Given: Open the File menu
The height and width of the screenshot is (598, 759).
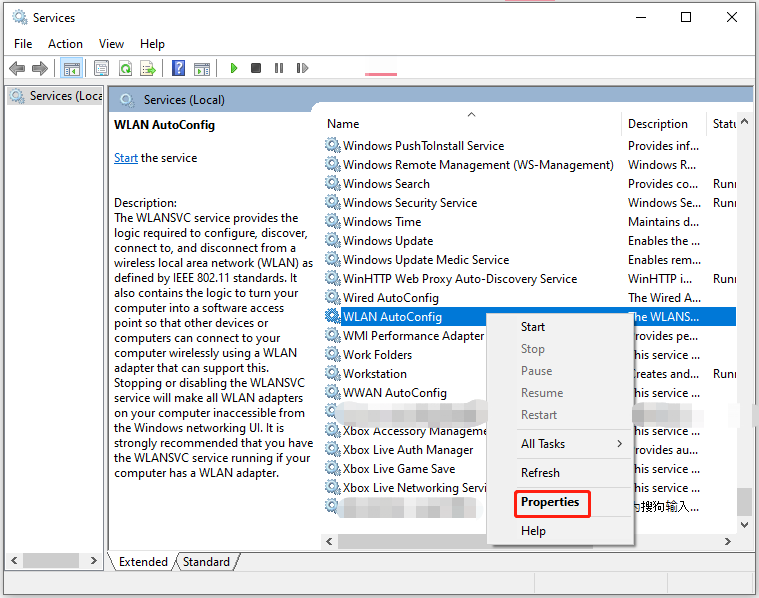Looking at the screenshot, I should [23, 44].
